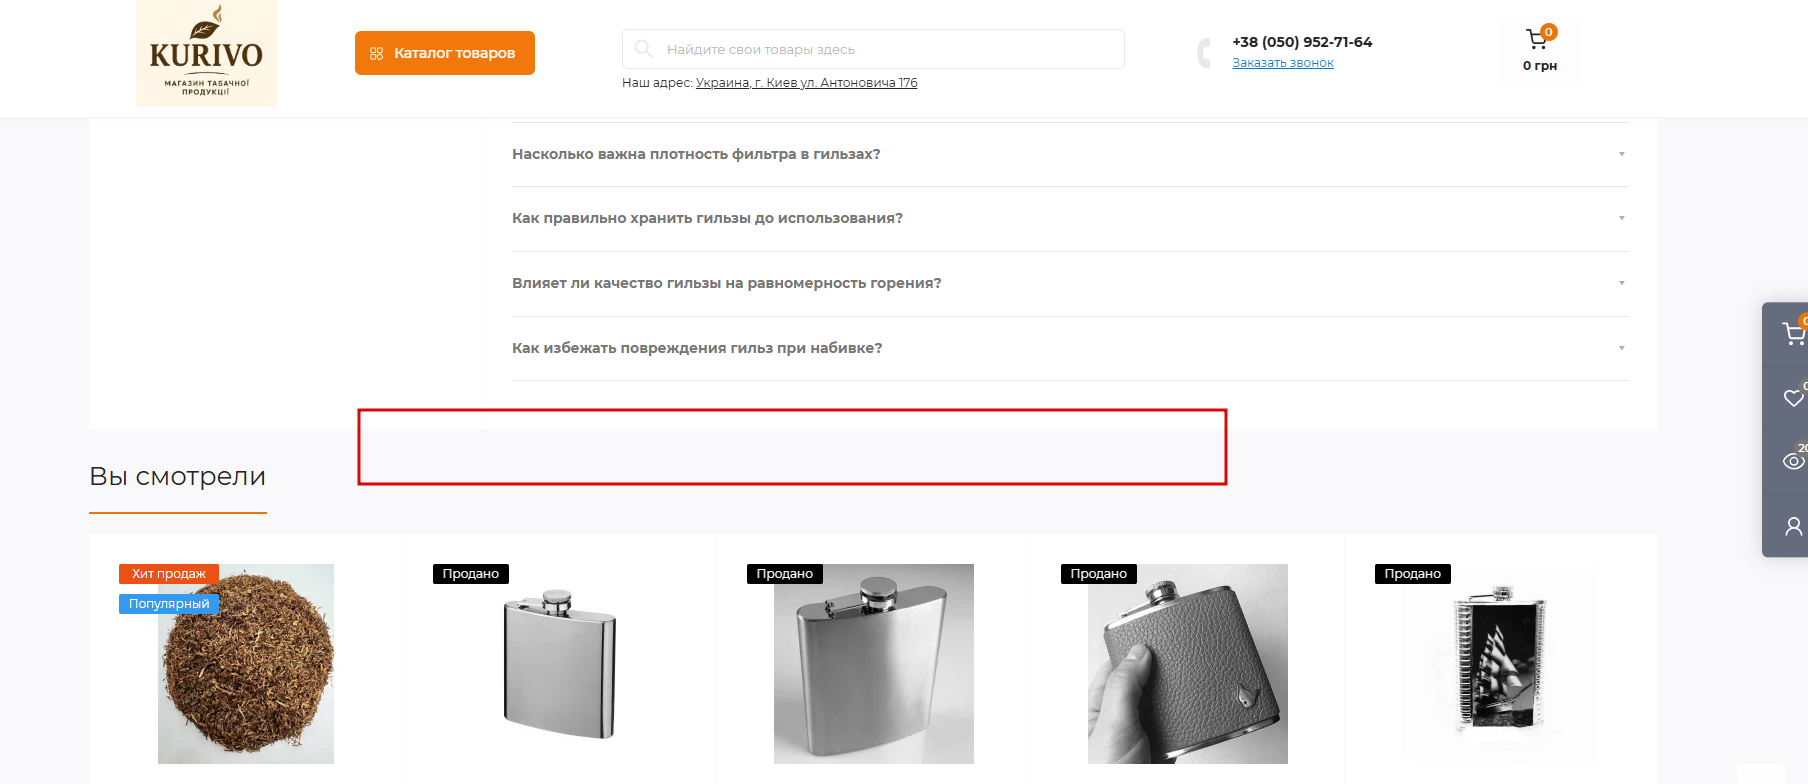The height and width of the screenshot is (784, 1808).
Task: Click the phone handset icon
Action: tap(1204, 52)
